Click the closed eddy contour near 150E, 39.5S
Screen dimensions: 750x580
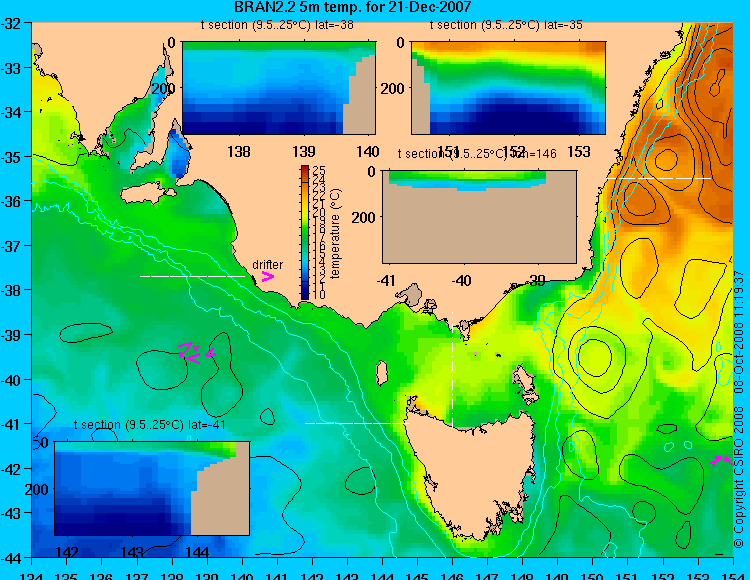pos(595,356)
